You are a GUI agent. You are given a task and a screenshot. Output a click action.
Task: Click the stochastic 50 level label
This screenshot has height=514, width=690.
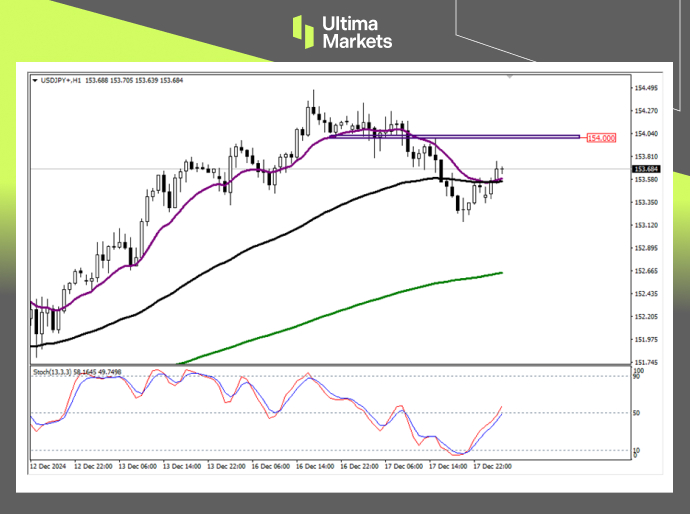tap(636, 412)
